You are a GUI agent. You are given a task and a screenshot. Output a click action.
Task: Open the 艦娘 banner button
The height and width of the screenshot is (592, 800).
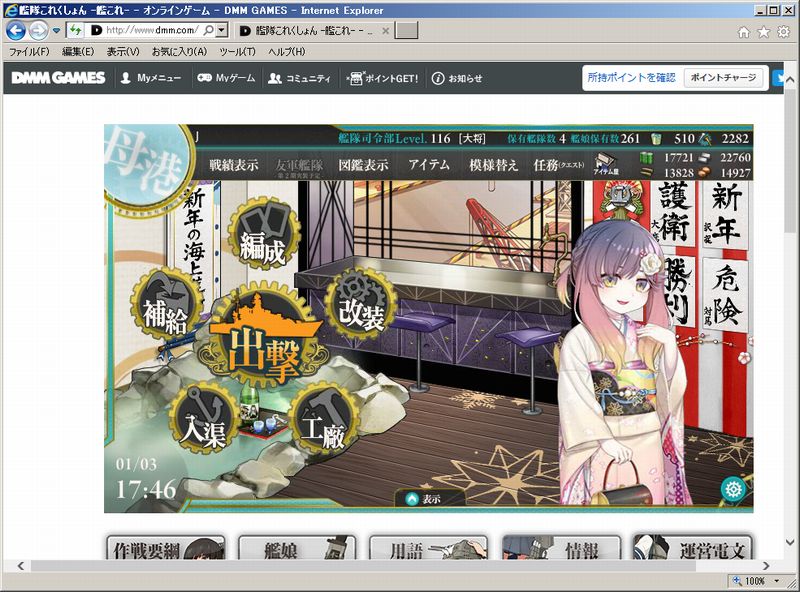pyautogui.click(x=297, y=548)
